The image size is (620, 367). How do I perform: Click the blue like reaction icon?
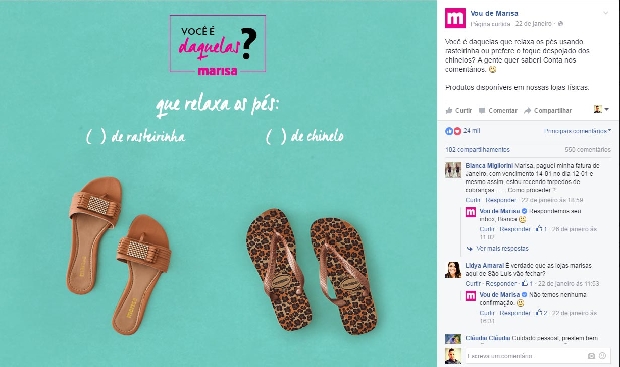point(449,131)
